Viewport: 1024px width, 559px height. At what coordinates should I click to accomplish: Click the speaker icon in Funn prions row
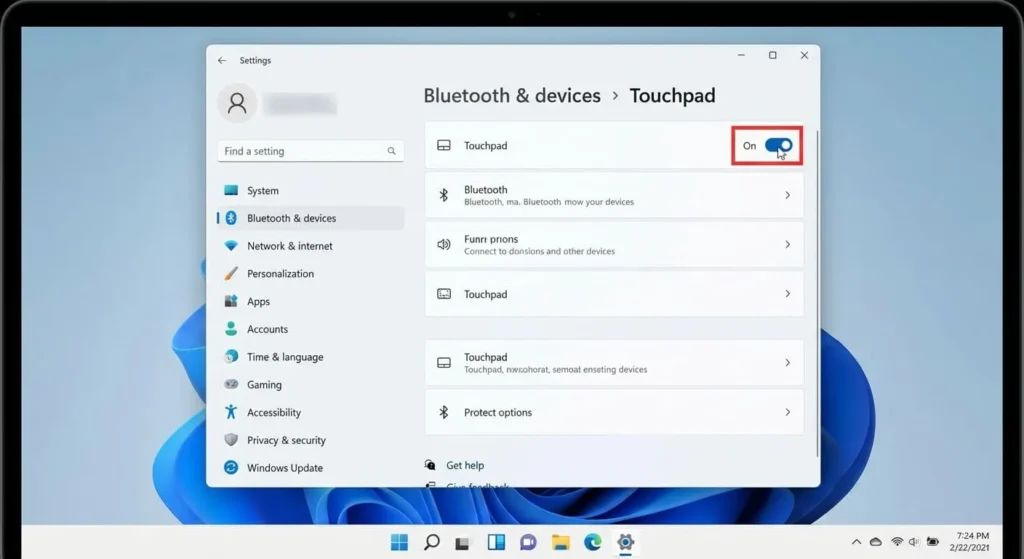(x=444, y=244)
